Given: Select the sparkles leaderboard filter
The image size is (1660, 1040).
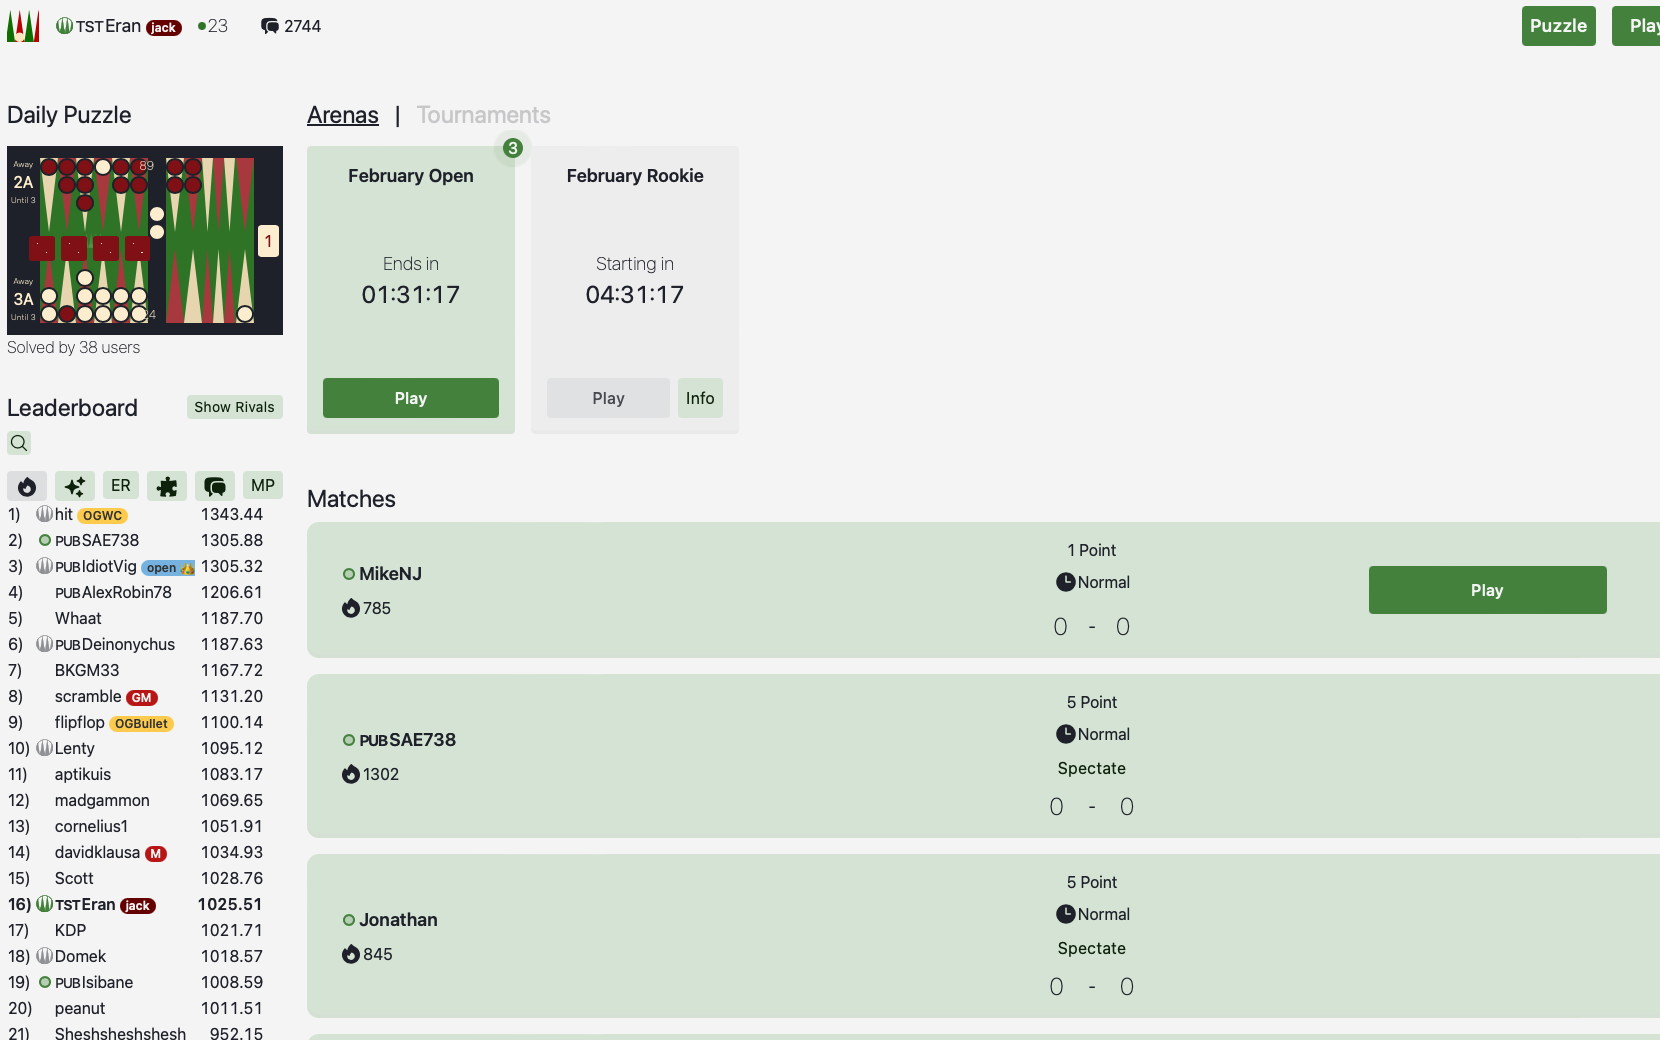Looking at the screenshot, I should coord(75,486).
